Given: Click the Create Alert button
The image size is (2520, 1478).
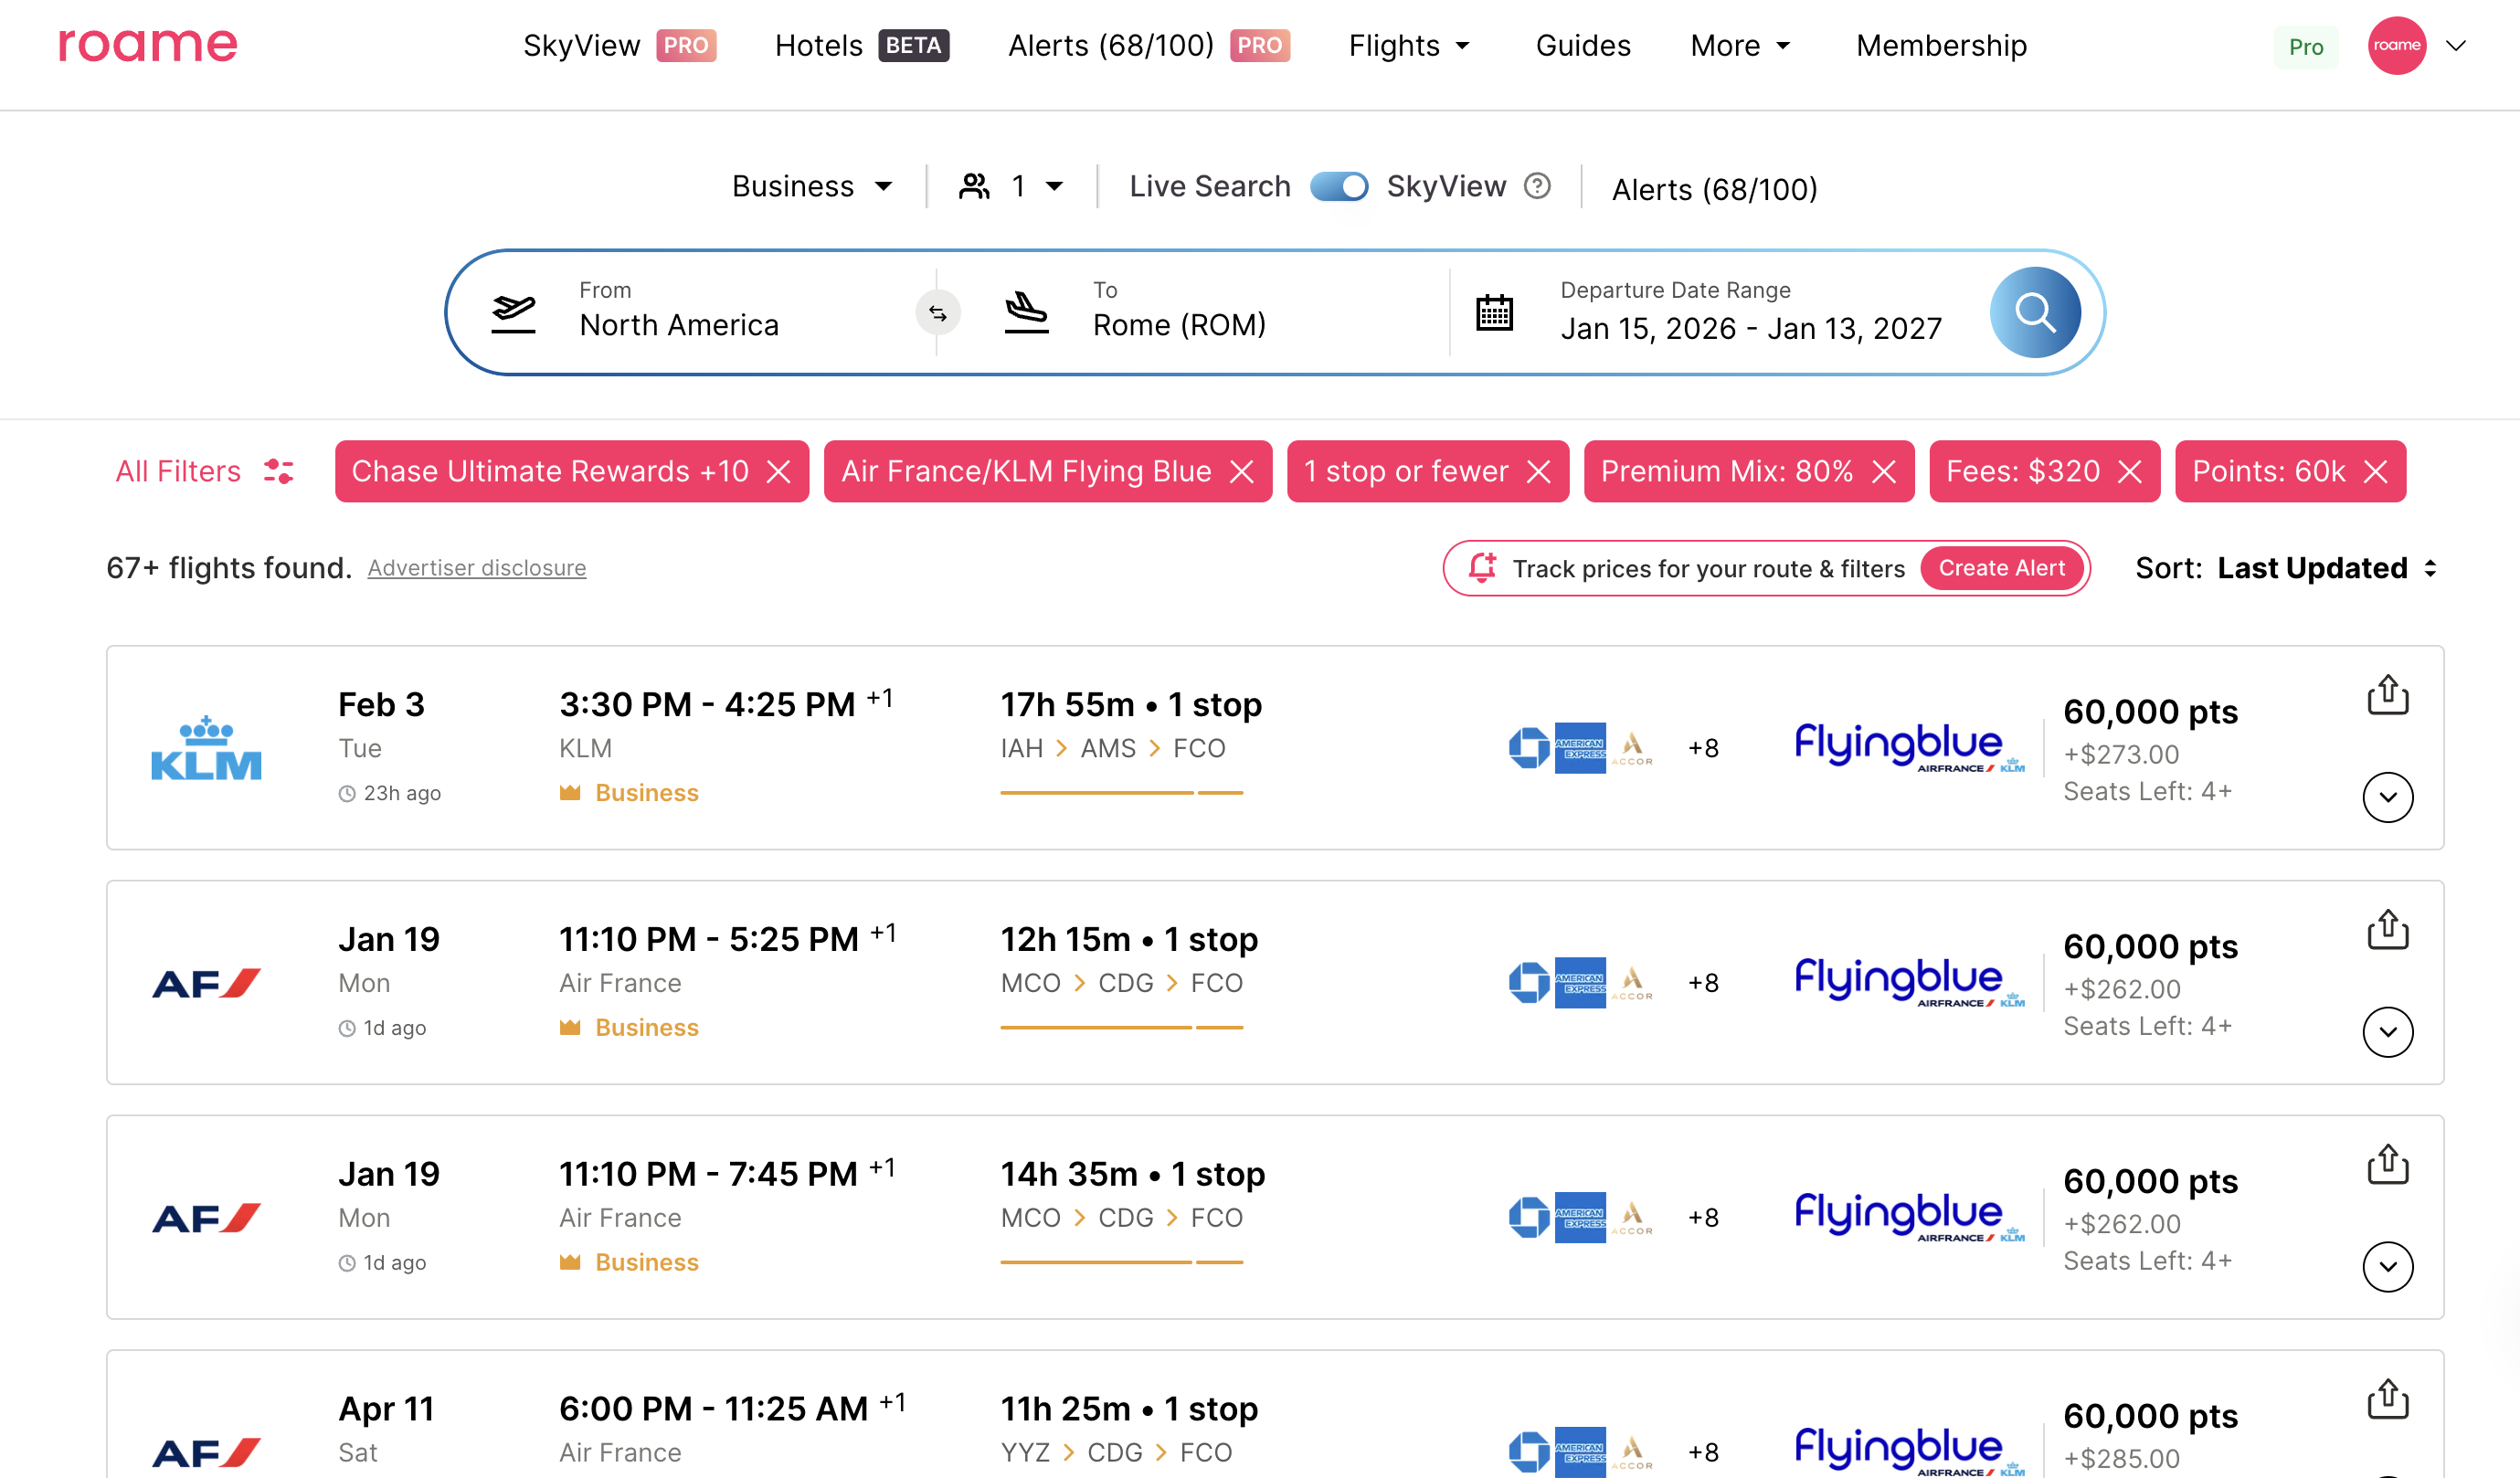Looking at the screenshot, I should click(x=2001, y=568).
